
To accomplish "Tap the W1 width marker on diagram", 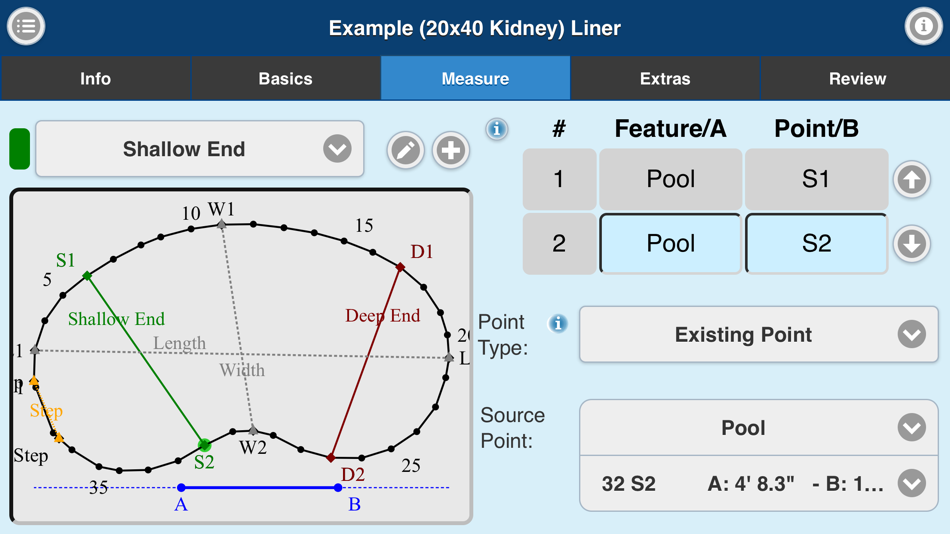I will 222,225.
